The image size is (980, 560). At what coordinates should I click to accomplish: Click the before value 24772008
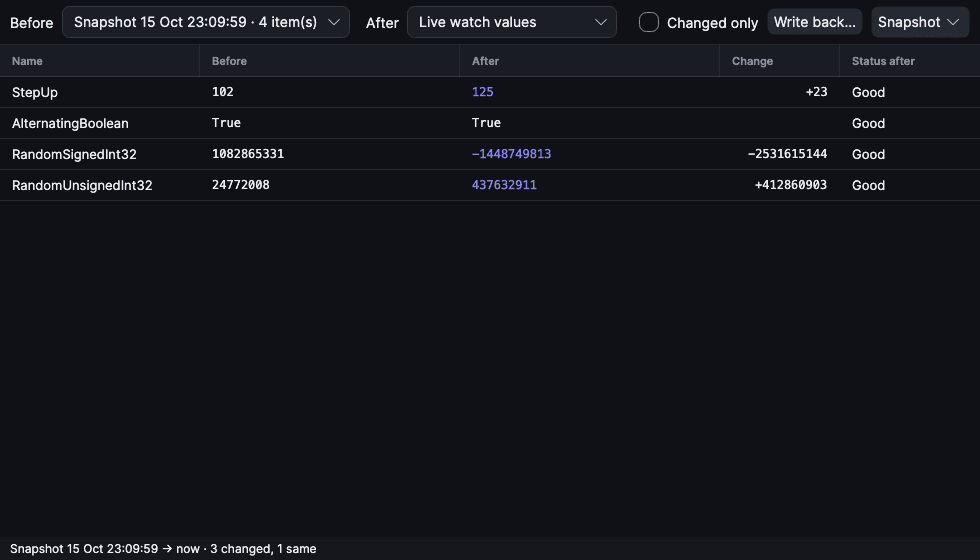tap(241, 185)
